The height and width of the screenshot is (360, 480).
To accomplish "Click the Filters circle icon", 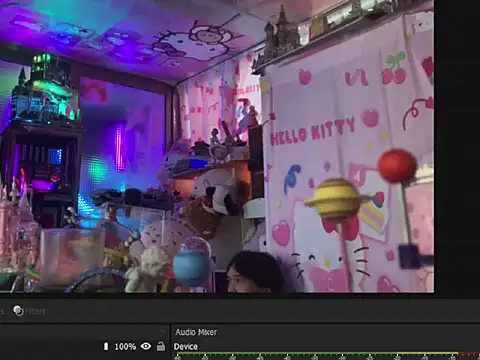I will click(x=18, y=311).
